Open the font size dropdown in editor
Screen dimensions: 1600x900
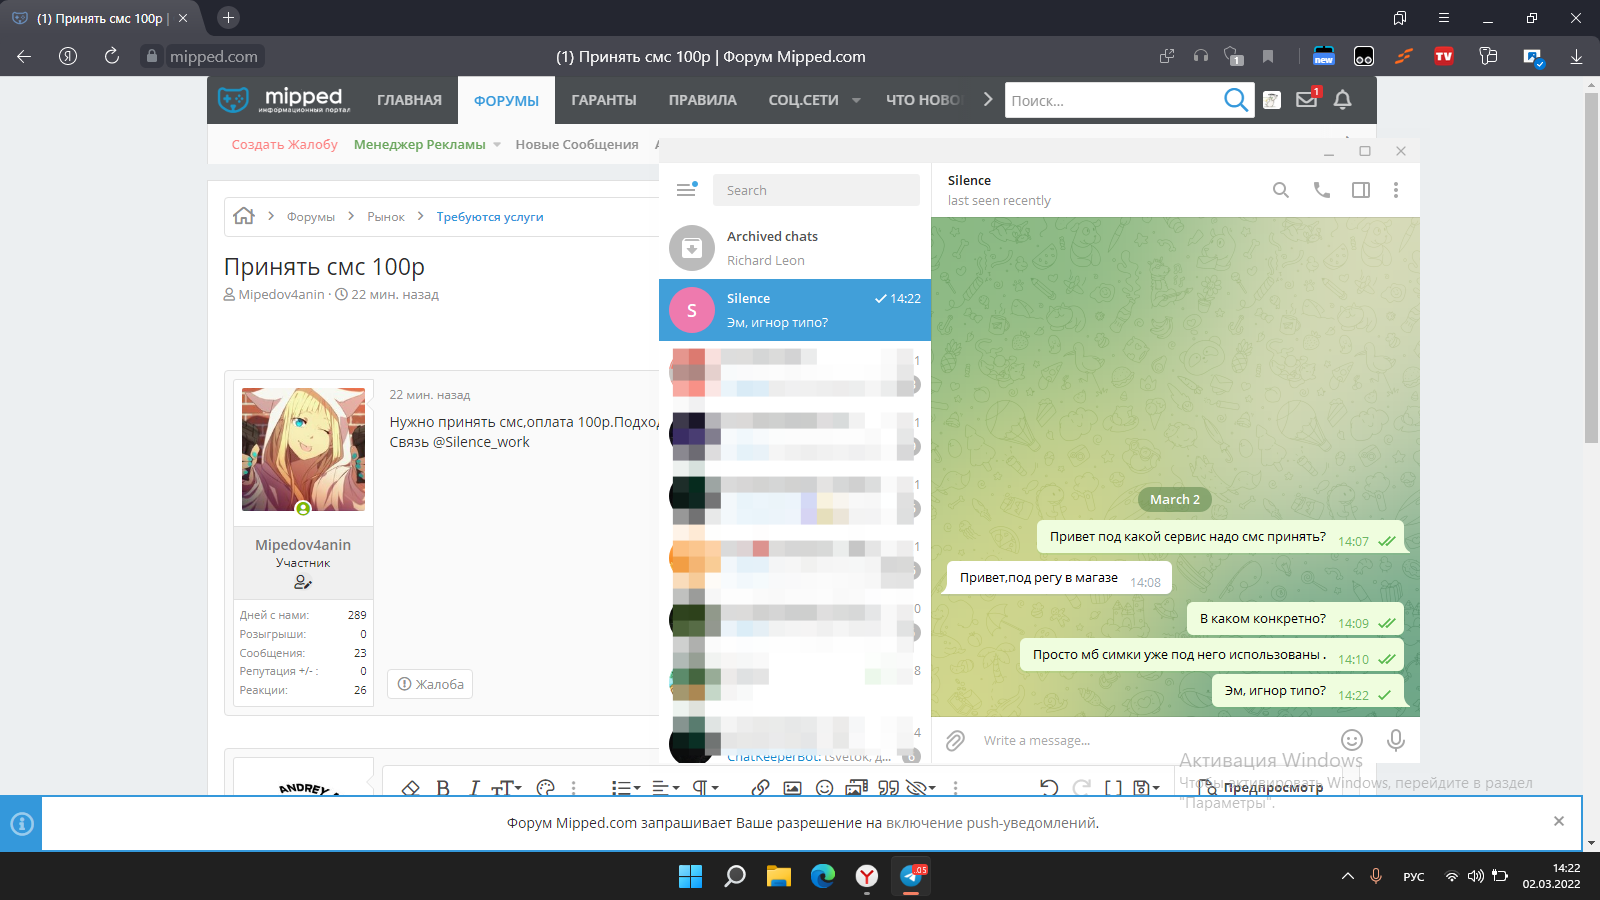(x=507, y=788)
